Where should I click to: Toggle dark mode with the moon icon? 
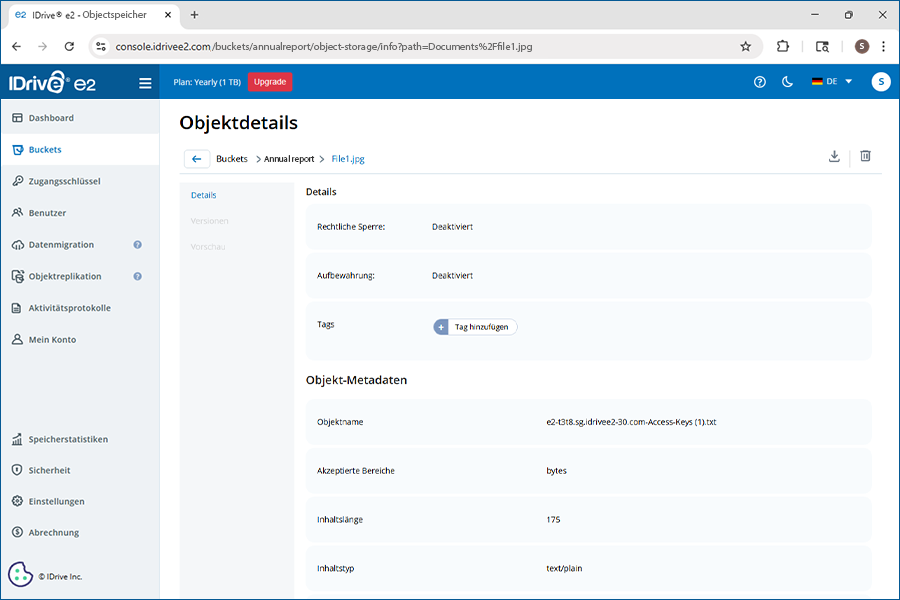click(788, 82)
